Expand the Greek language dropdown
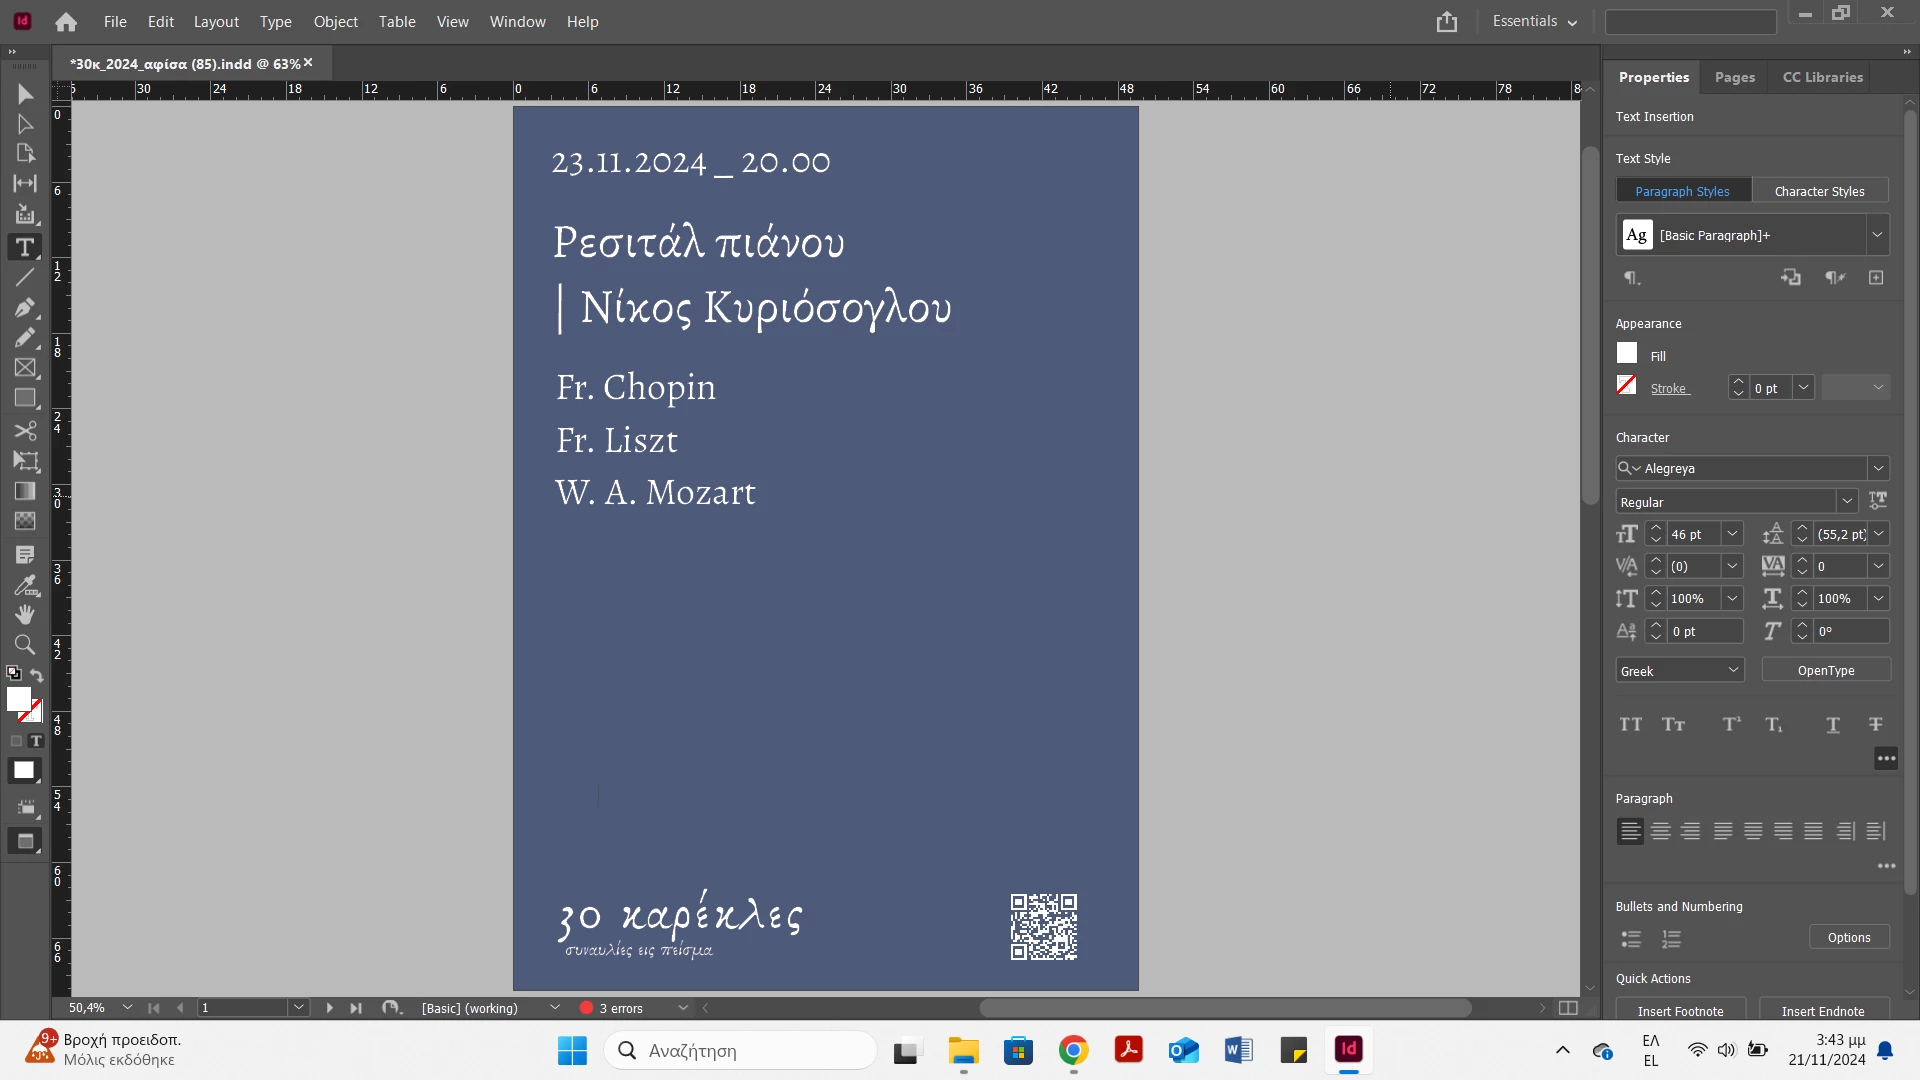Viewport: 1920px width, 1080px height. pos(1733,670)
